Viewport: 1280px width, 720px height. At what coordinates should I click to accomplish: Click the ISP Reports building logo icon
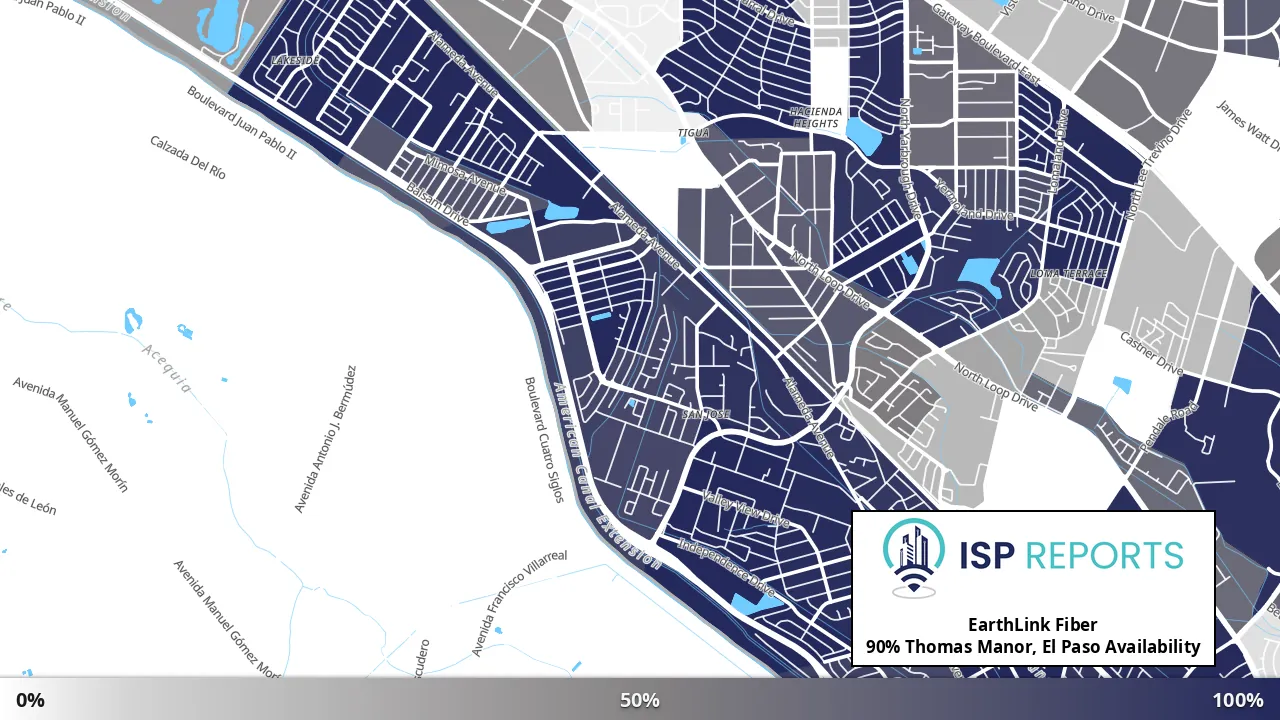click(915, 558)
